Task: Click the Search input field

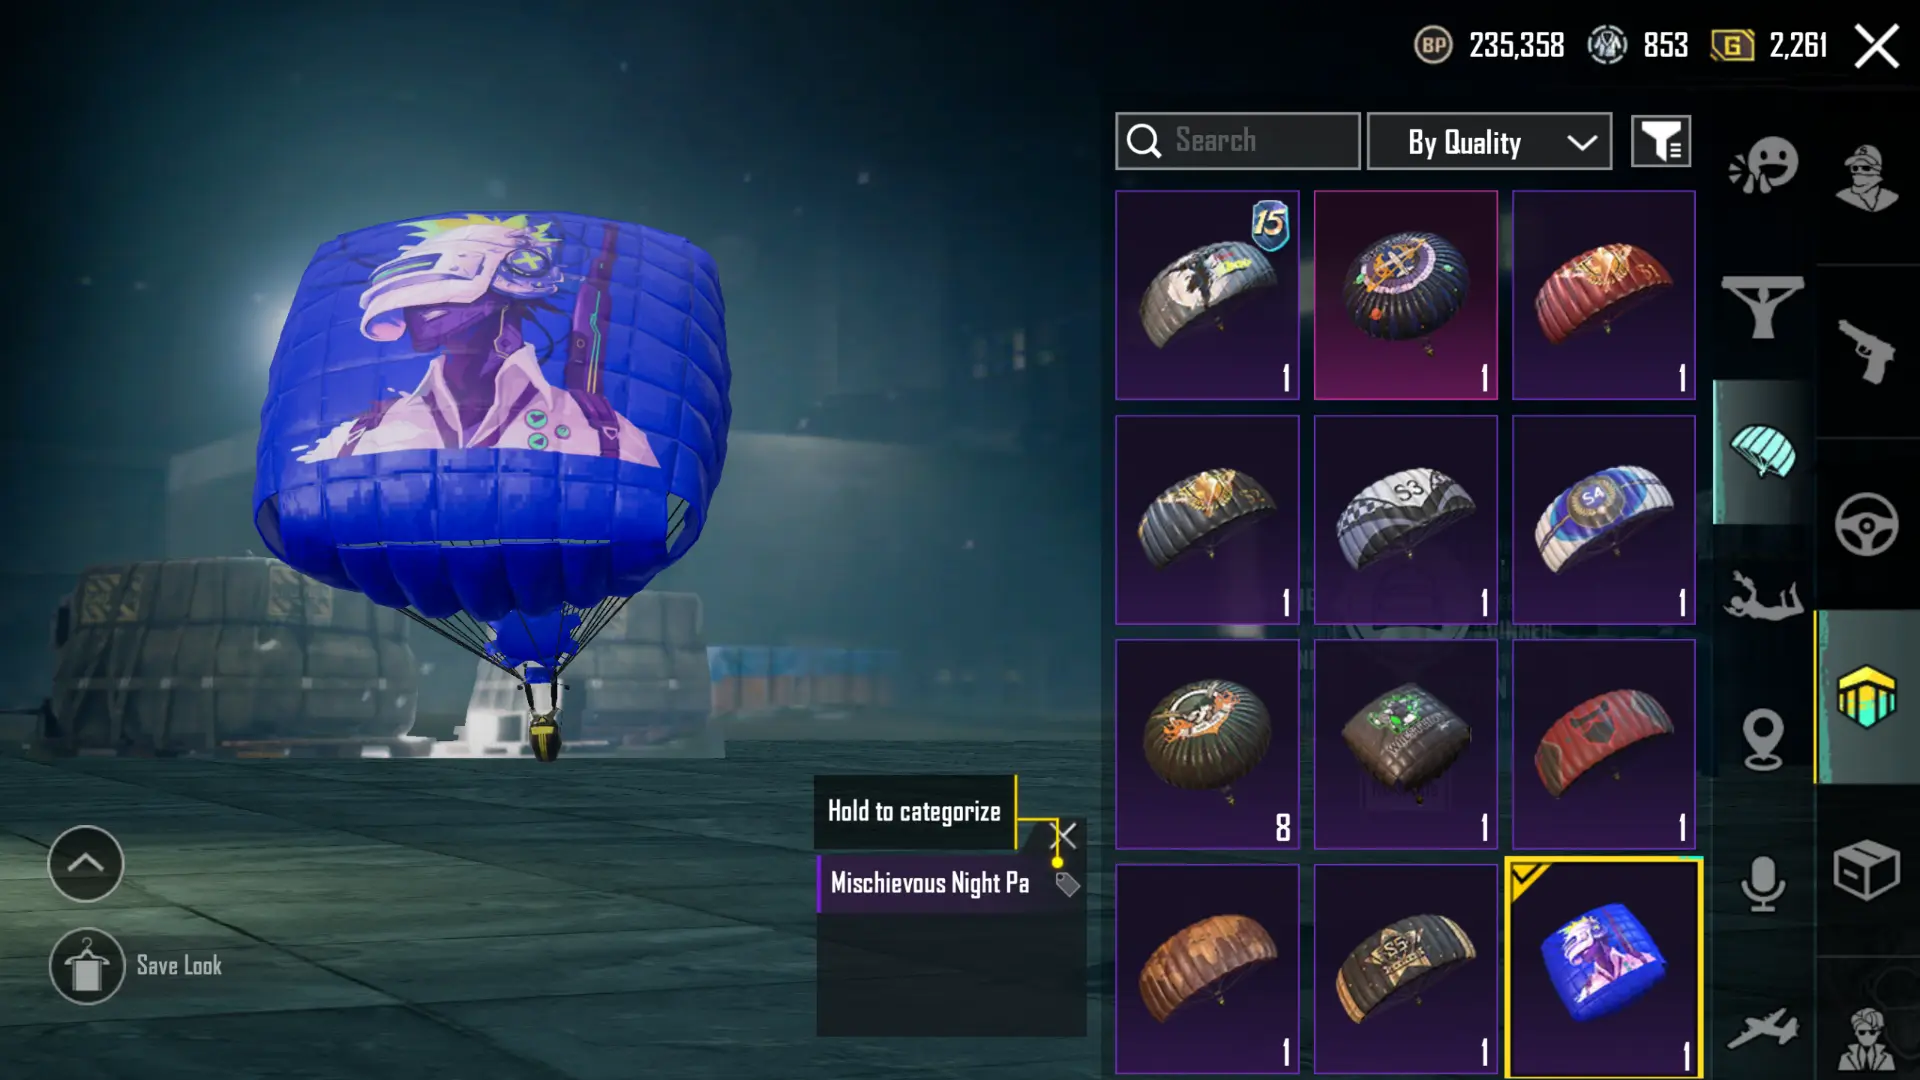Action: pyautogui.click(x=1238, y=141)
